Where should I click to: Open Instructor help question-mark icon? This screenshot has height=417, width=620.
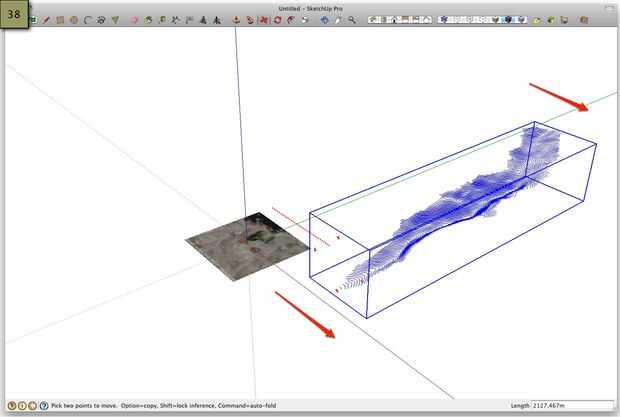click(44, 406)
